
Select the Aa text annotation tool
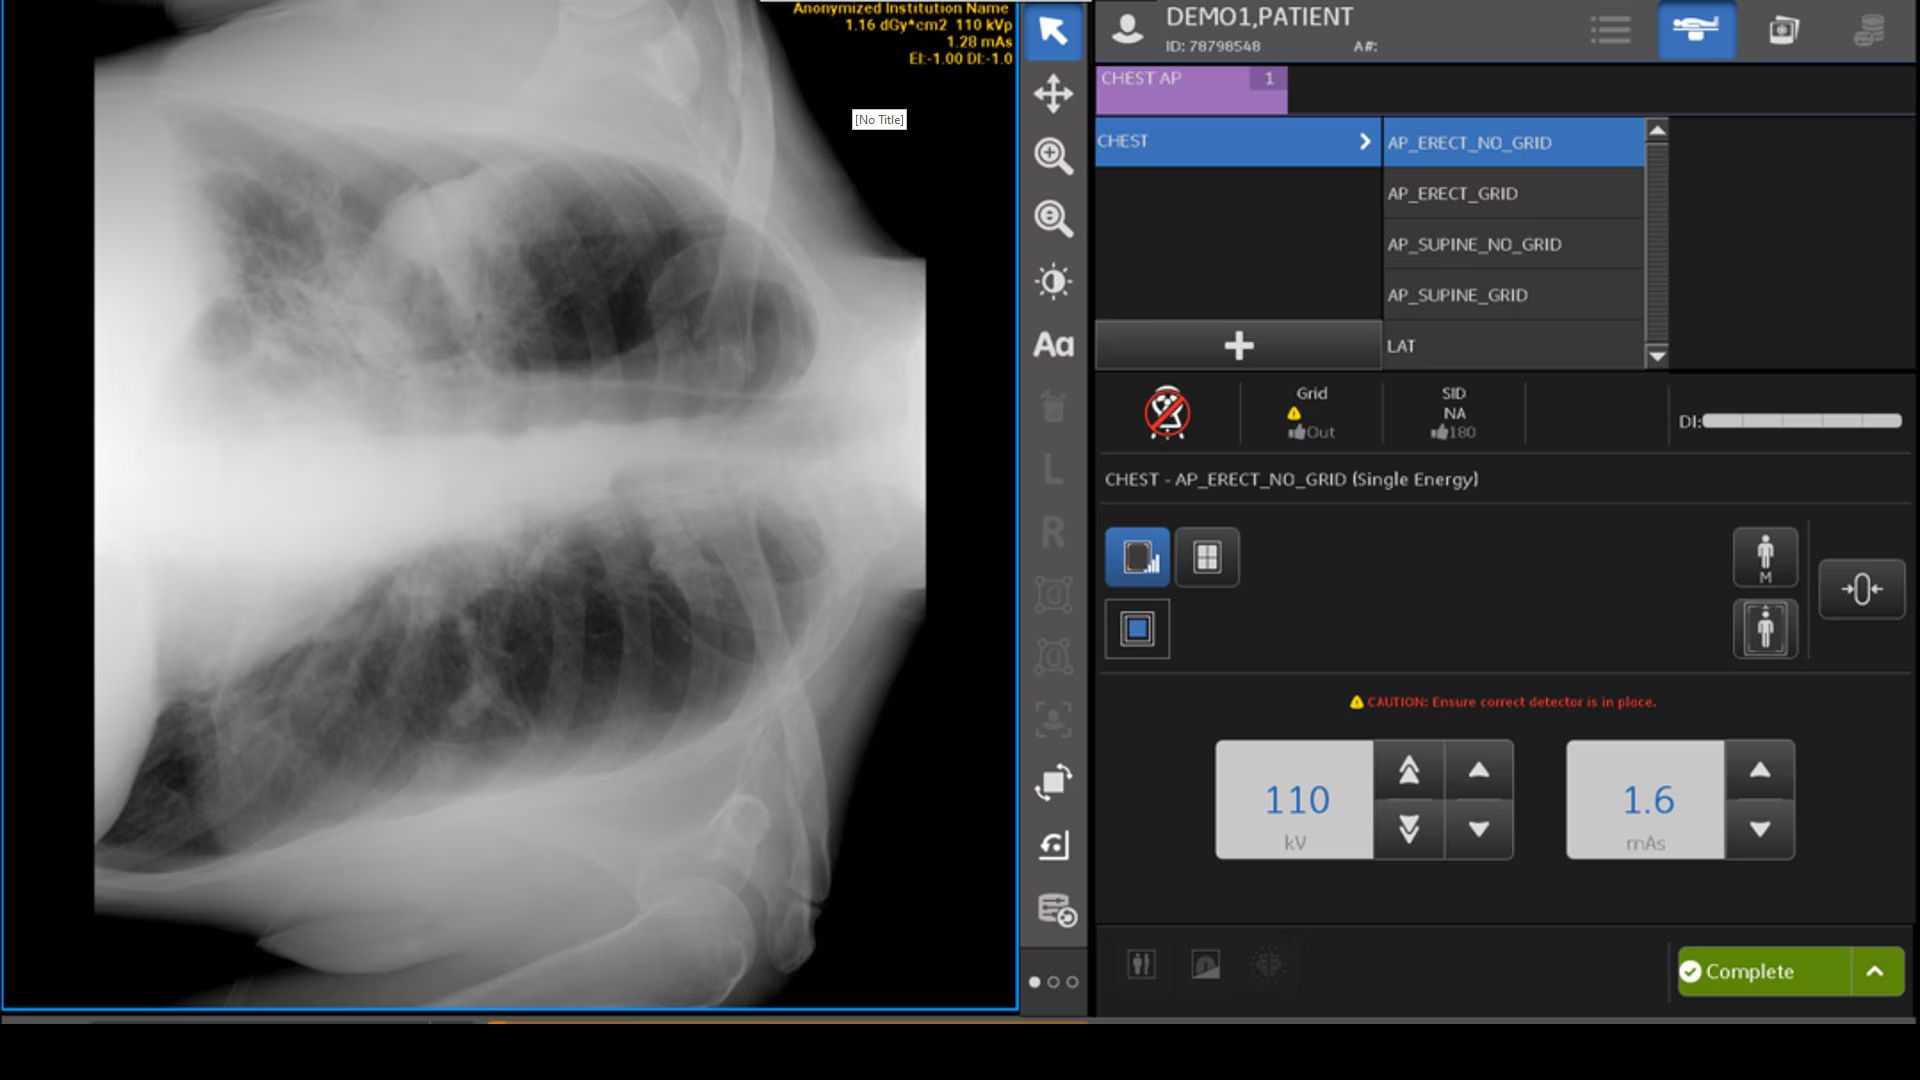1053,345
